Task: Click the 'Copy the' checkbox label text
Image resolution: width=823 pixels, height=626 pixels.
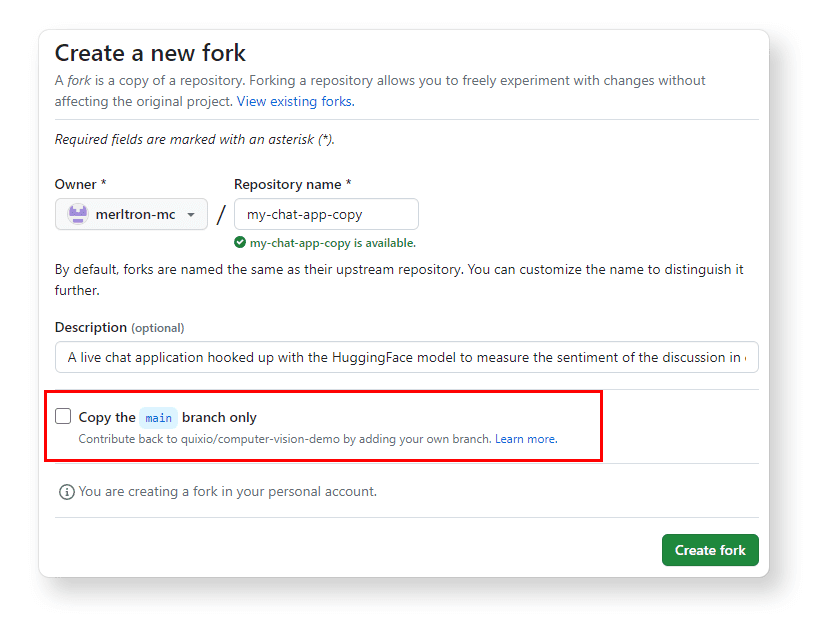Action: click(110, 415)
